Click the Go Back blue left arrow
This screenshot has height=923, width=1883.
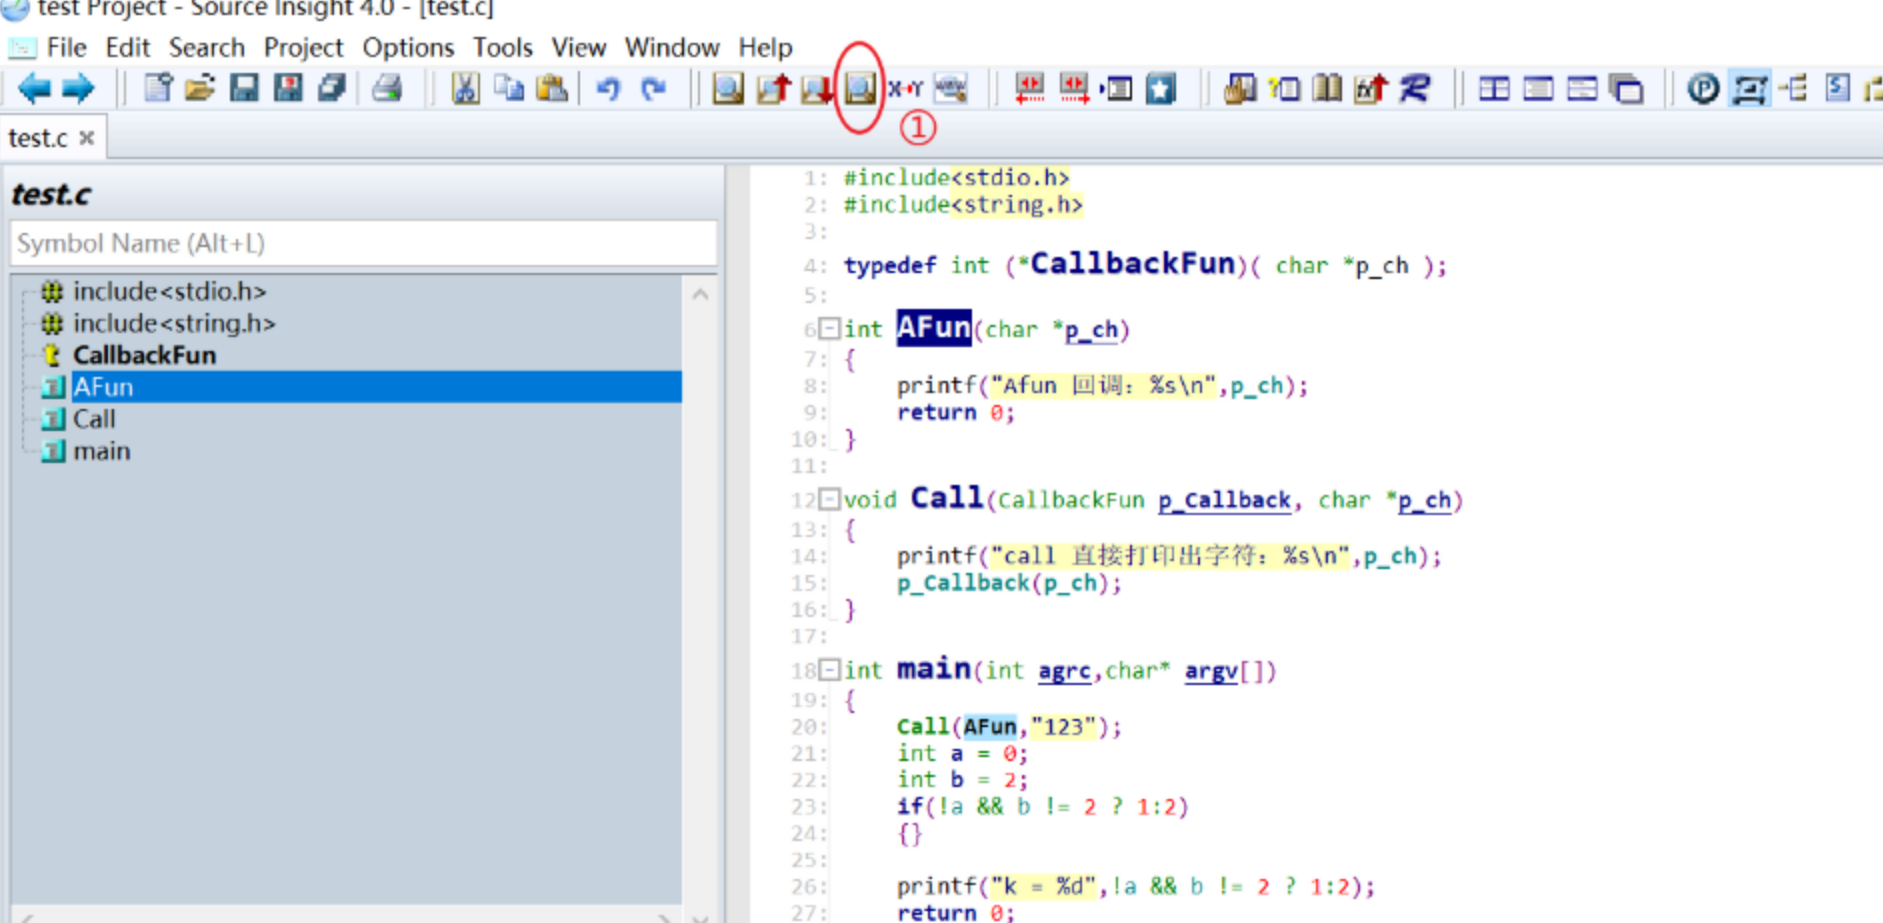tap(35, 89)
